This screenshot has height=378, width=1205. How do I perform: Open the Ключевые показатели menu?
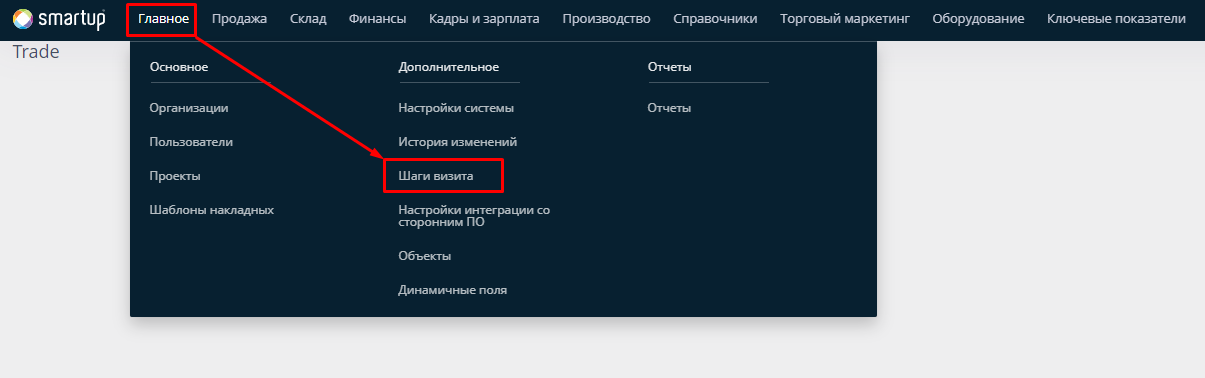[x=1116, y=19]
